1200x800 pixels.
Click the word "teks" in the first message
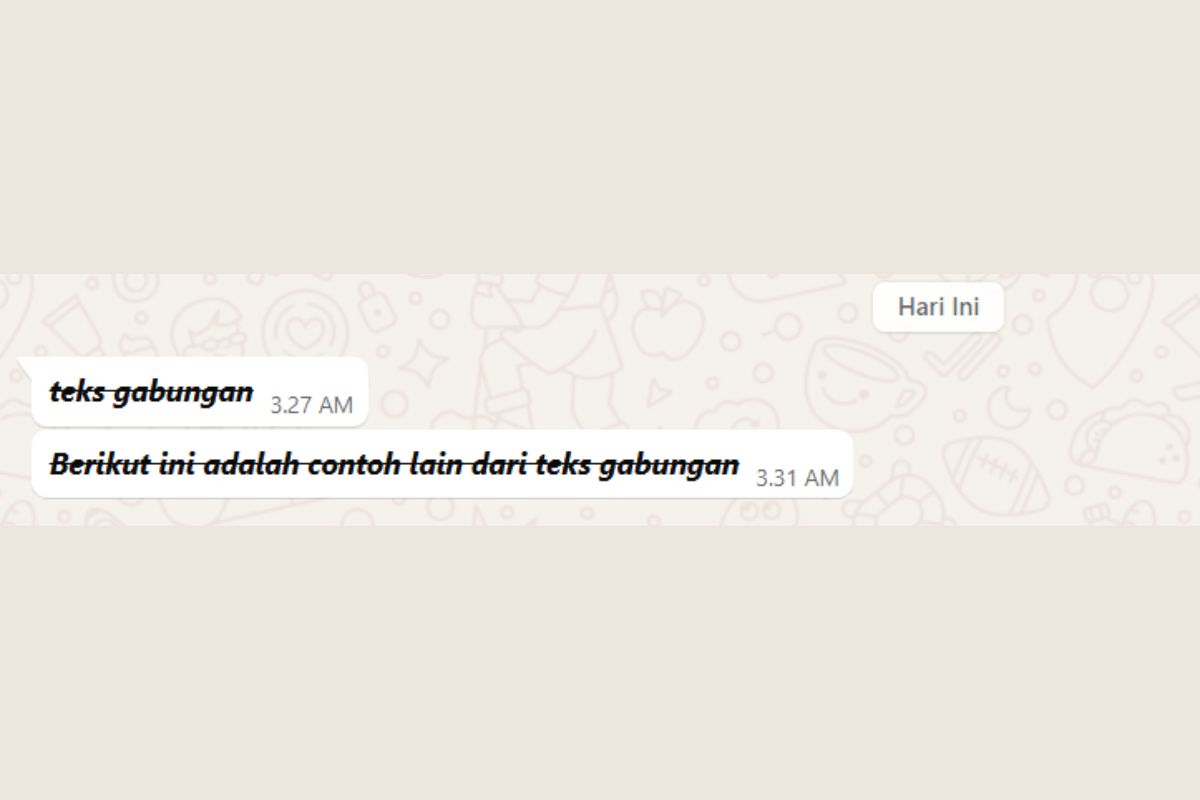[77, 391]
